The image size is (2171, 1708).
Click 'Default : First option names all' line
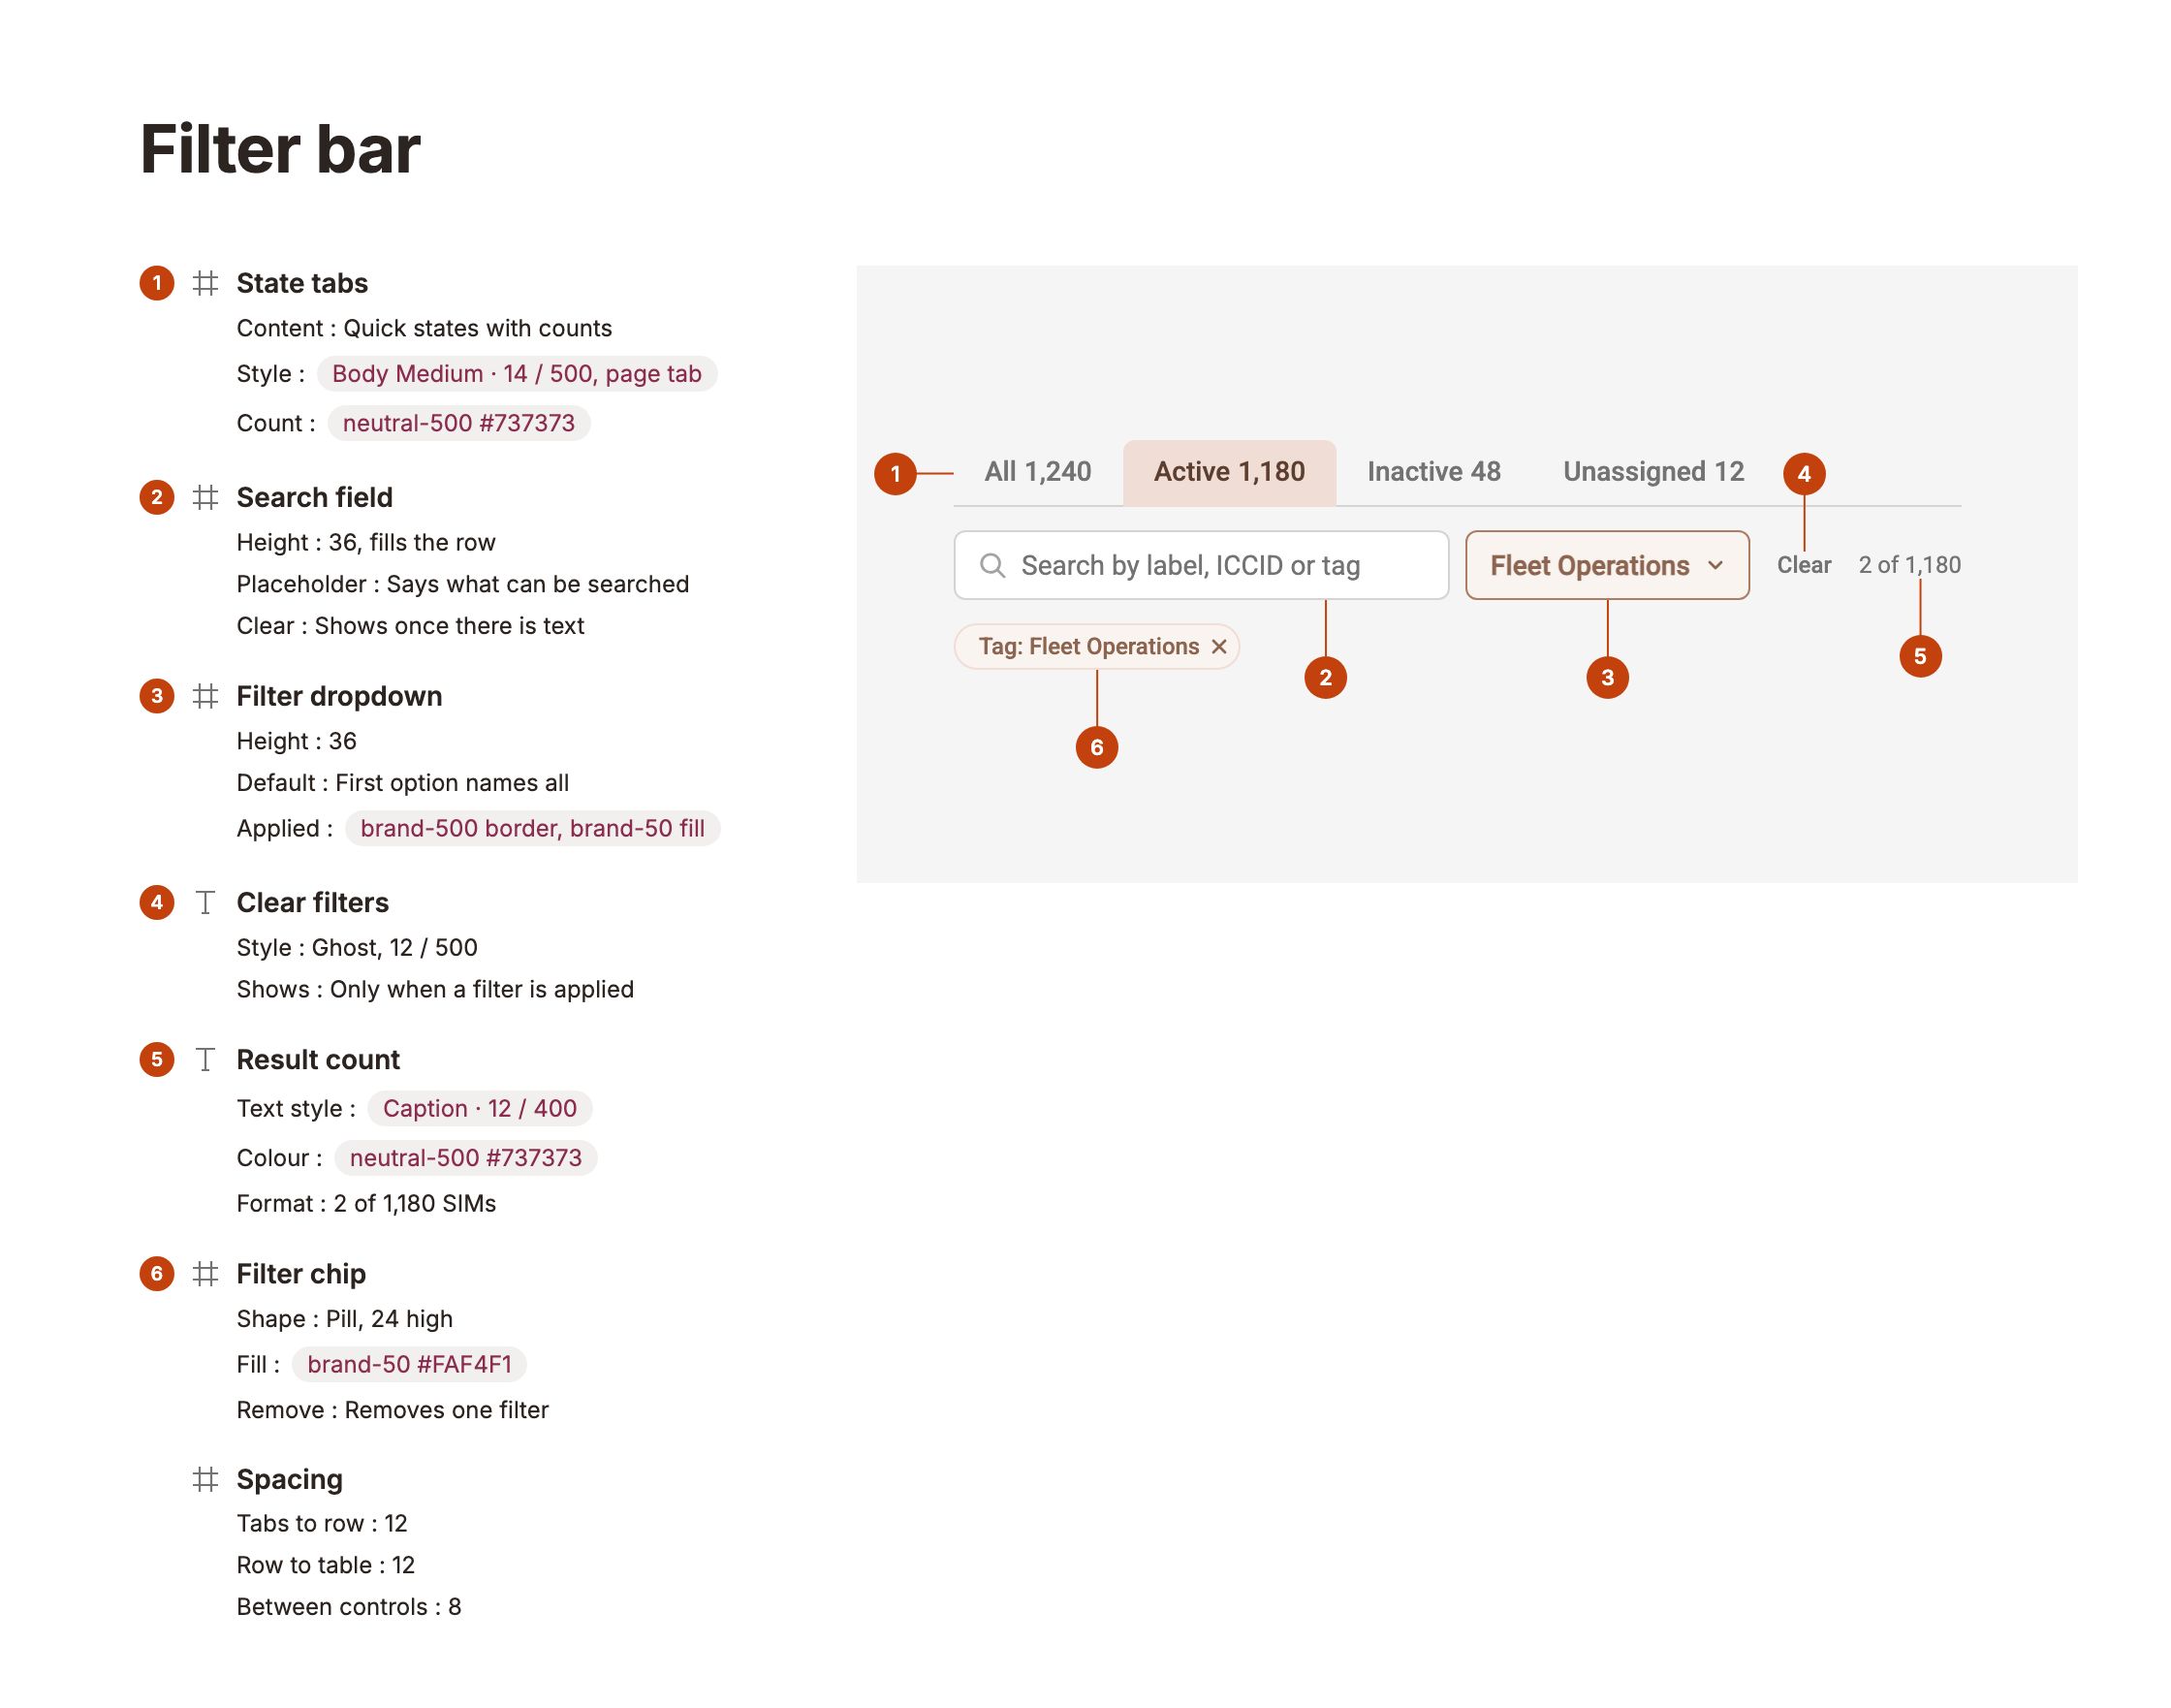coord(403,783)
